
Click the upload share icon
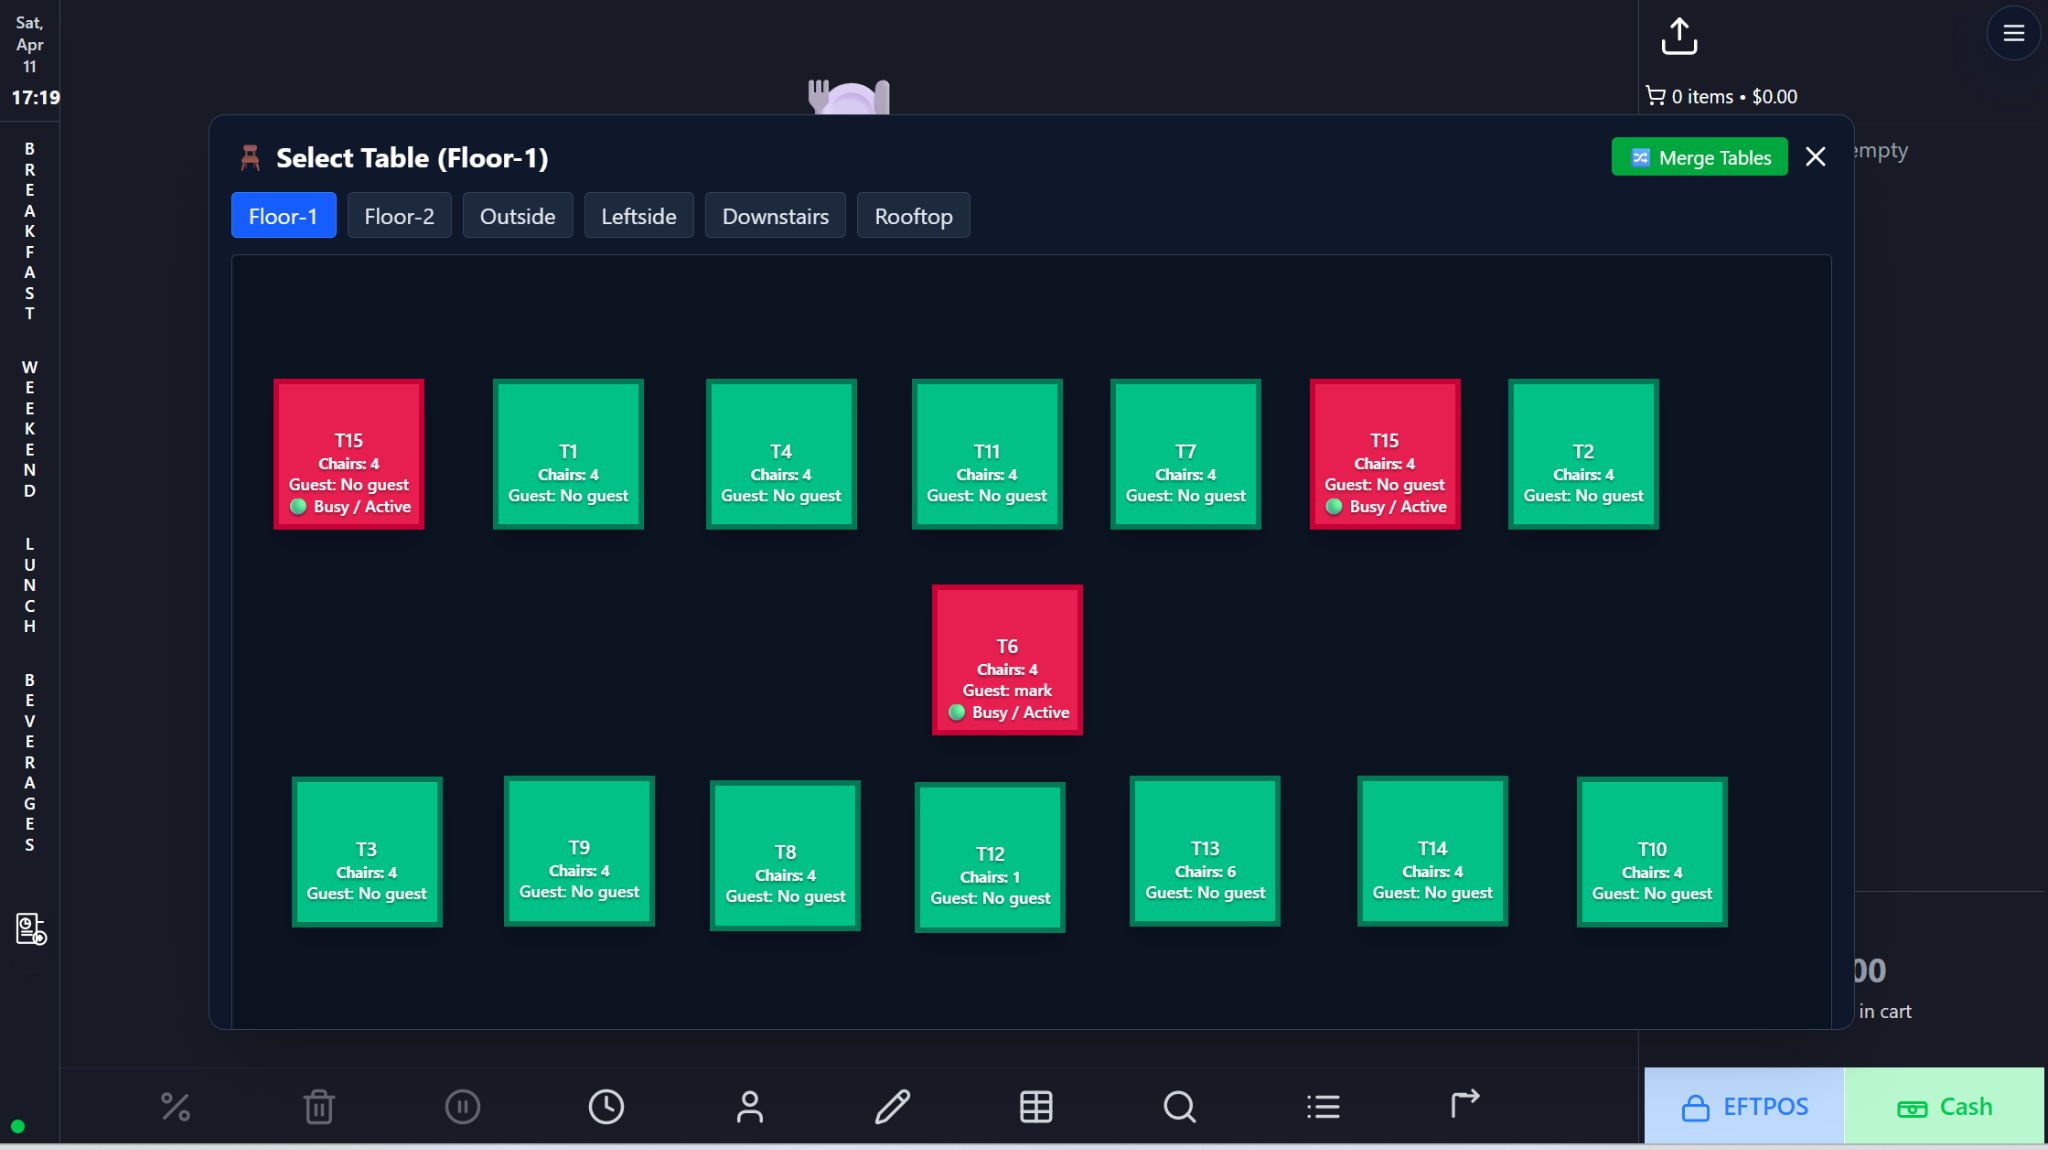click(x=1679, y=36)
